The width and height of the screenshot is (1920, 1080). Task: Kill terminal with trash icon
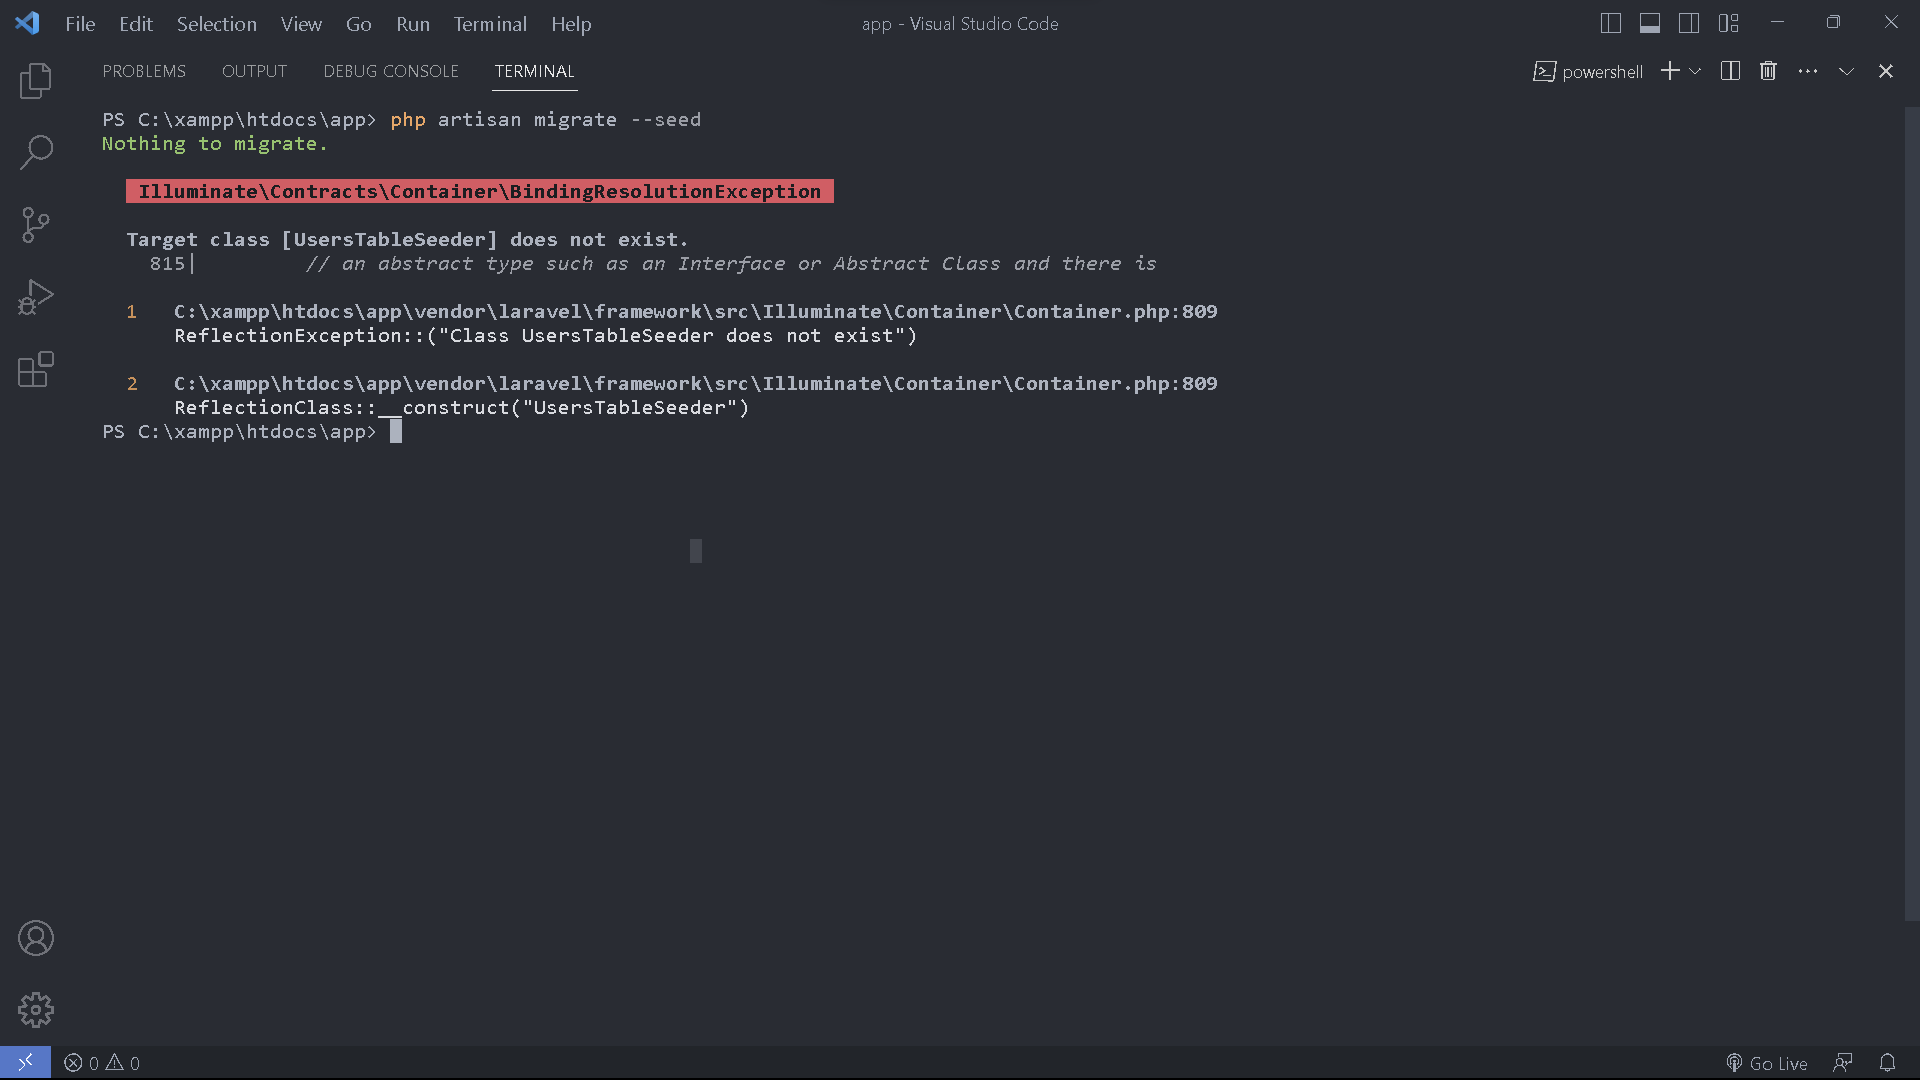pyautogui.click(x=1768, y=71)
